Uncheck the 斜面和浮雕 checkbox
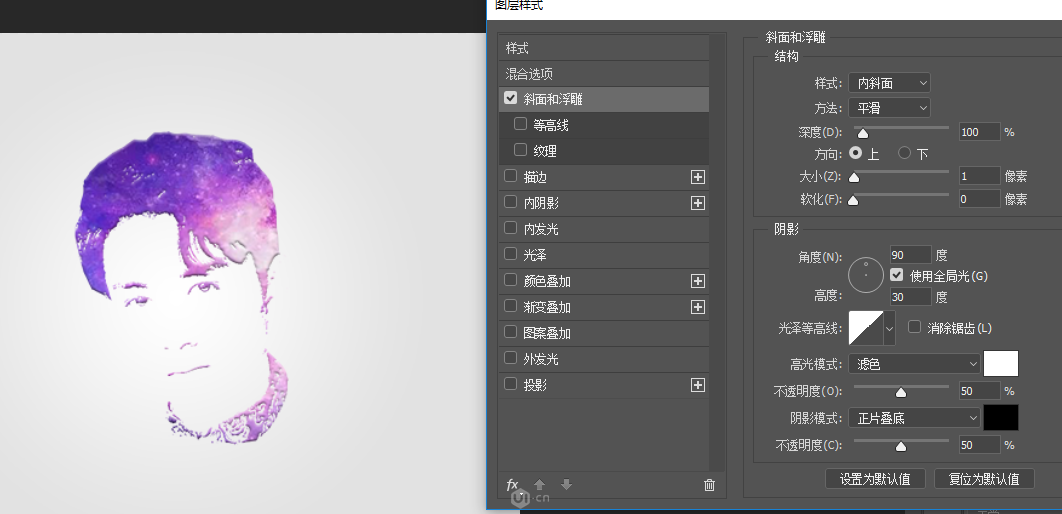This screenshot has height=514, width=1062. (511, 98)
